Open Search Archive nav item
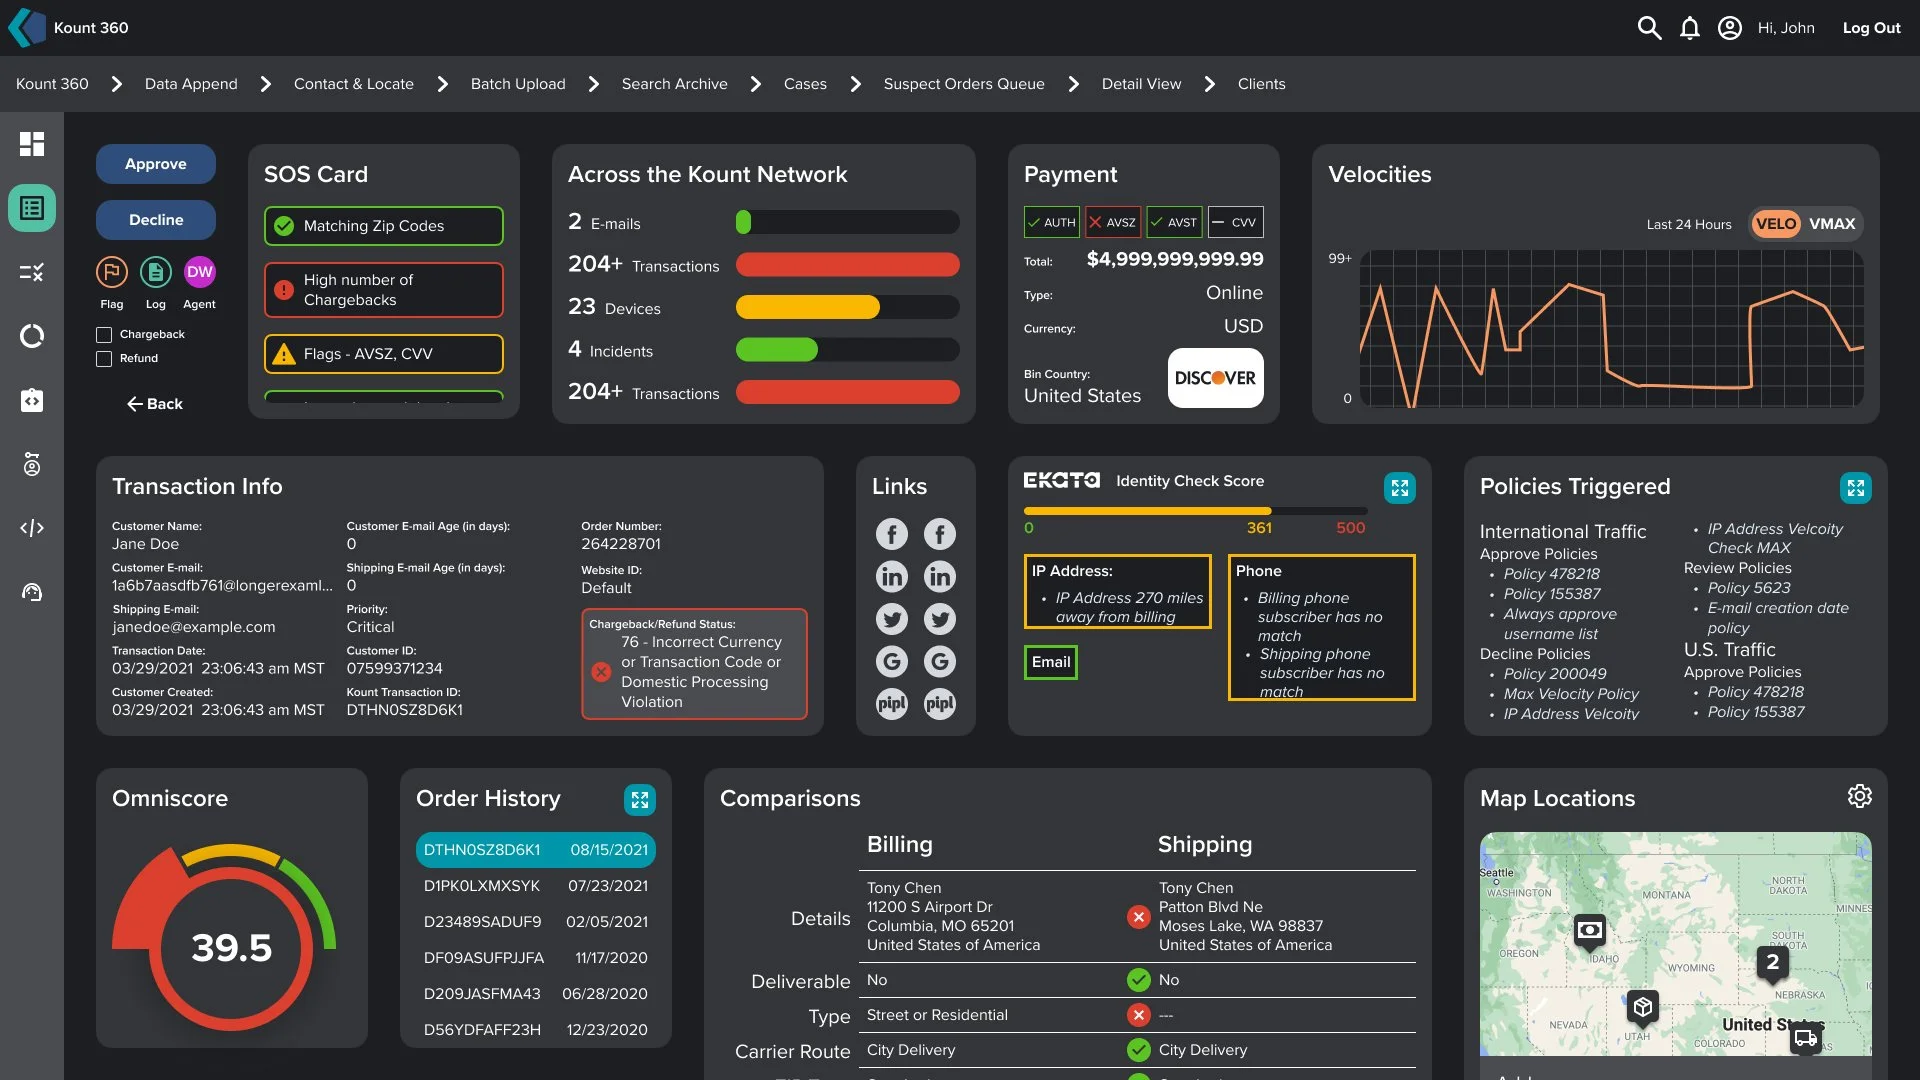 [x=675, y=84]
